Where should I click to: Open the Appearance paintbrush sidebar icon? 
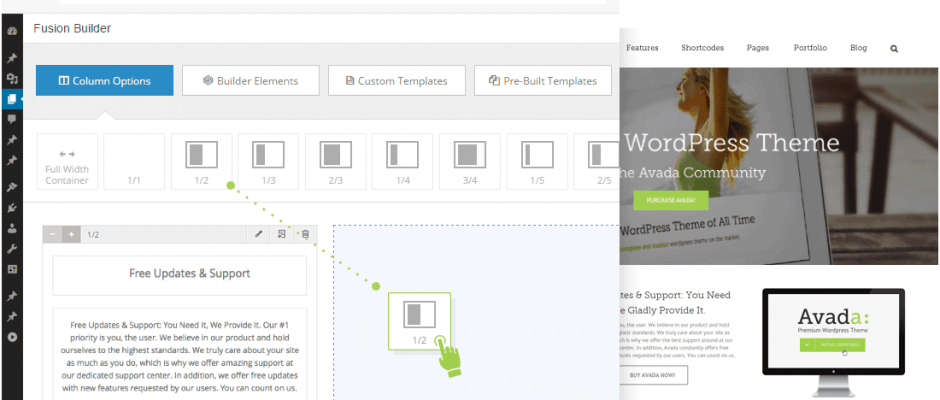point(12,187)
